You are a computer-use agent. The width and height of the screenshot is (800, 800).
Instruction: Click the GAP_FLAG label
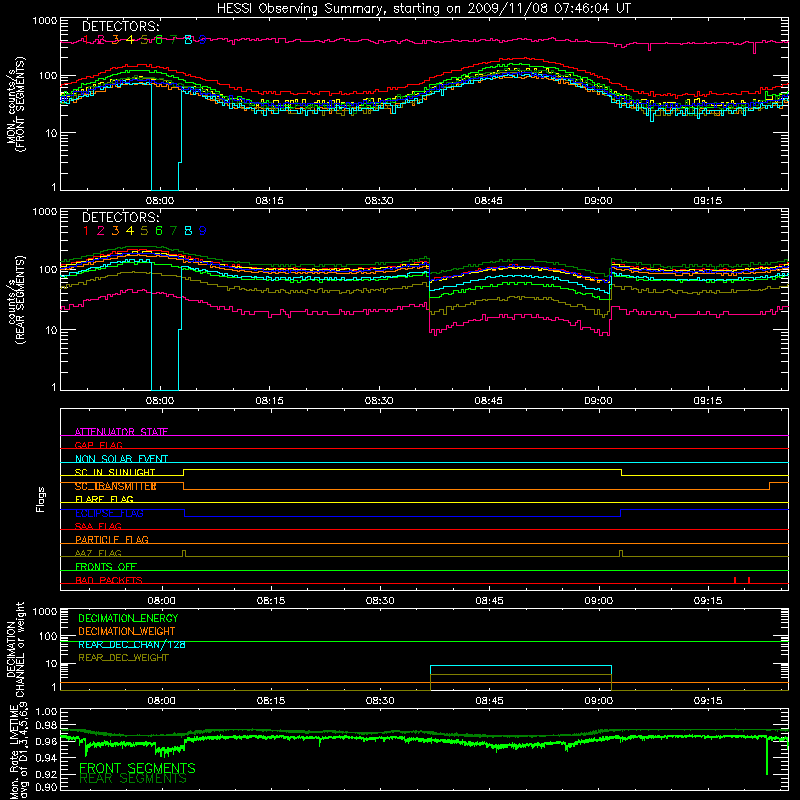pyautogui.click(x=98, y=445)
